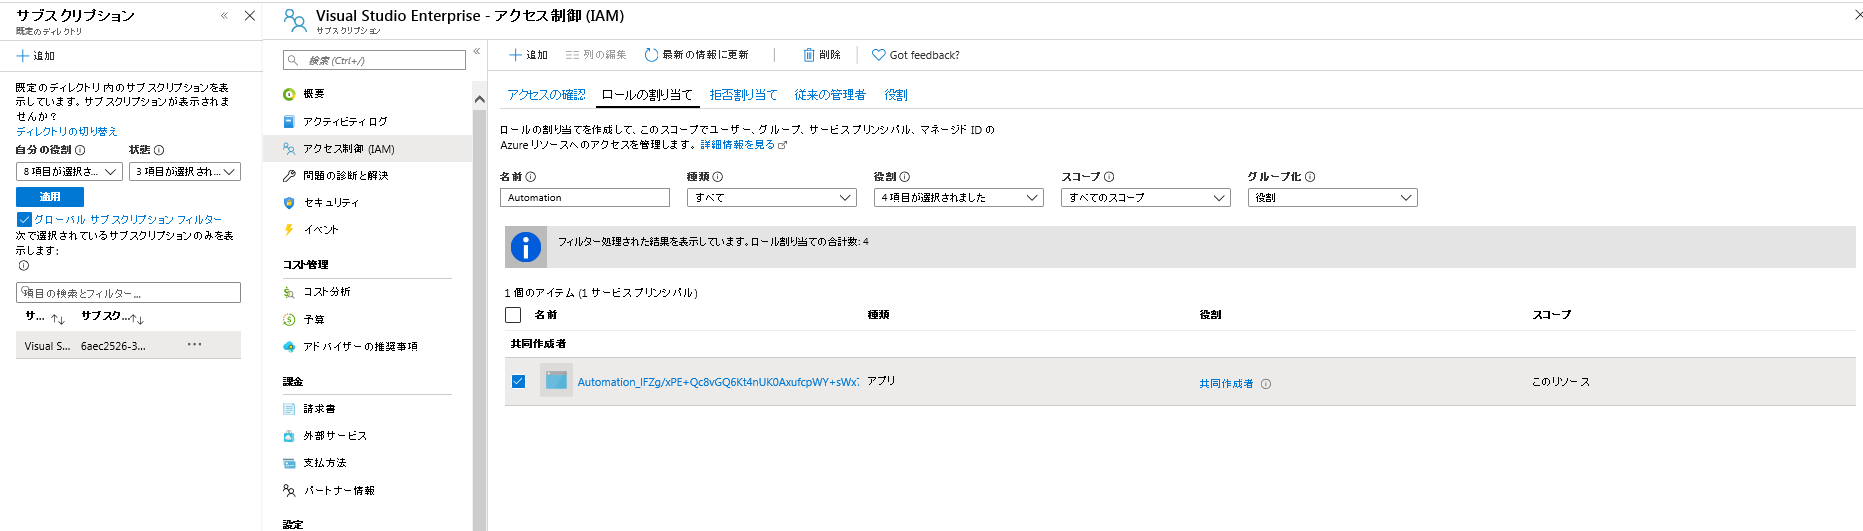
Task: Click 名前 filter field containing Automation
Action: pos(585,198)
